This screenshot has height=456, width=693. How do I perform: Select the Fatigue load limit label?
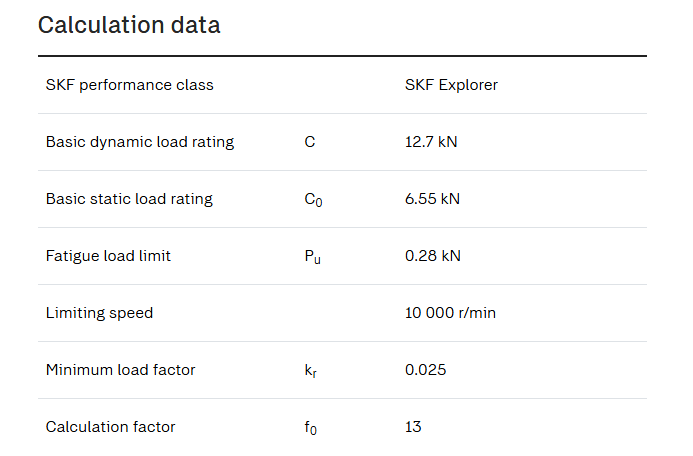pyautogui.click(x=108, y=256)
